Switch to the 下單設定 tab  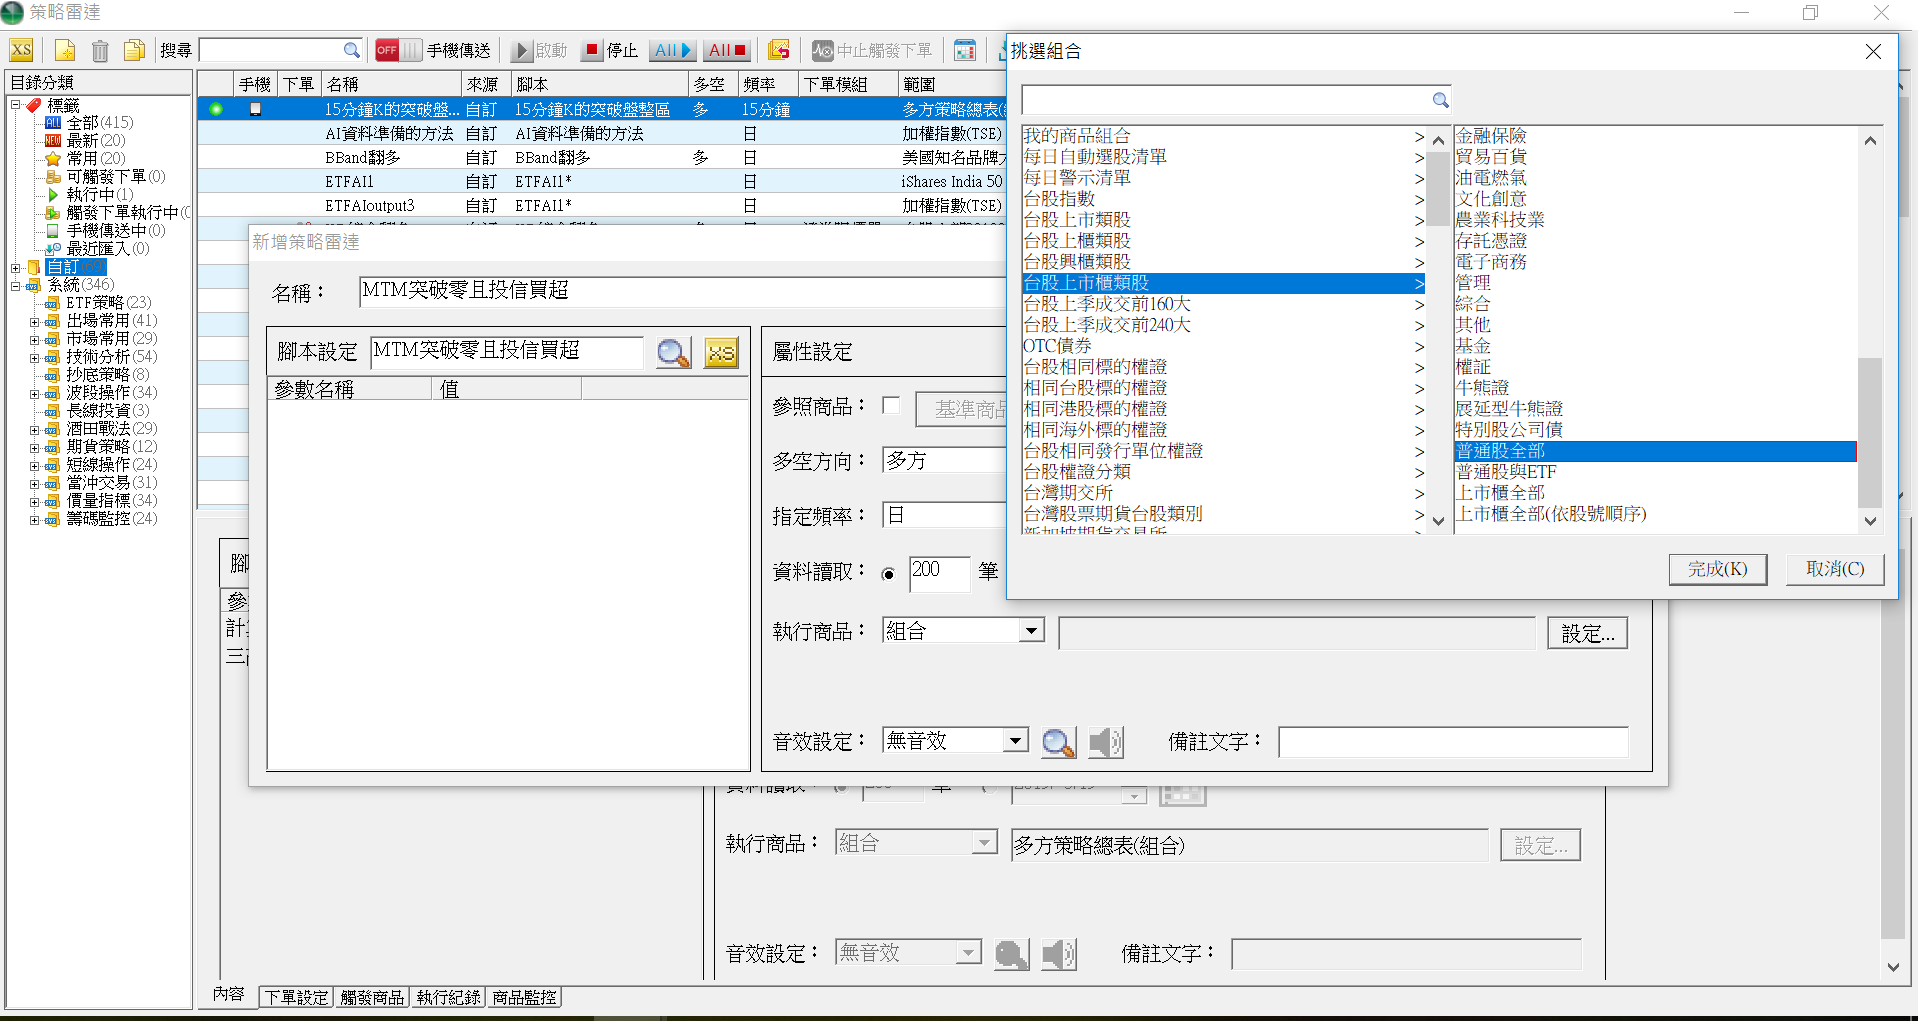pyautogui.click(x=296, y=997)
